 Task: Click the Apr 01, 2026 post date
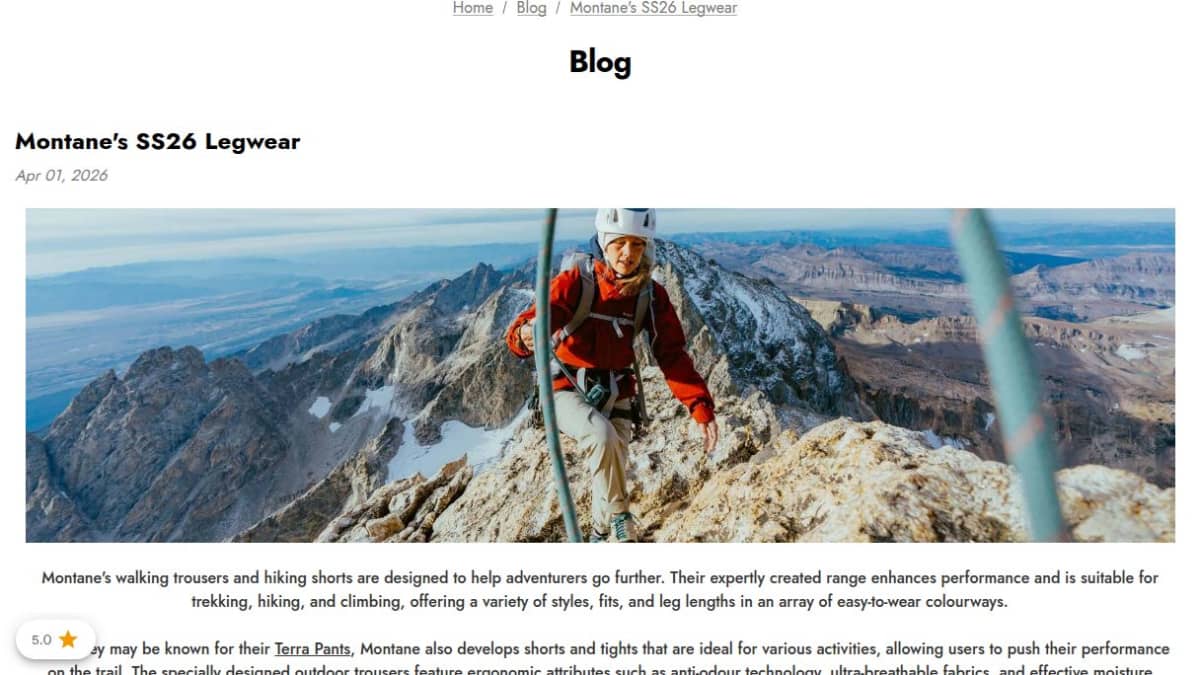[x=61, y=175]
